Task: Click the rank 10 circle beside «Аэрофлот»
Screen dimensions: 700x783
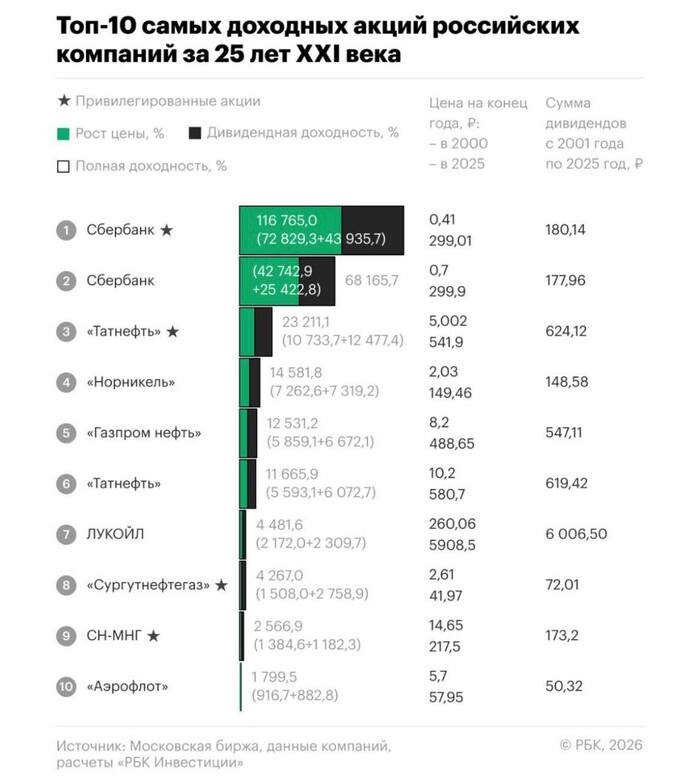Action: point(66,686)
